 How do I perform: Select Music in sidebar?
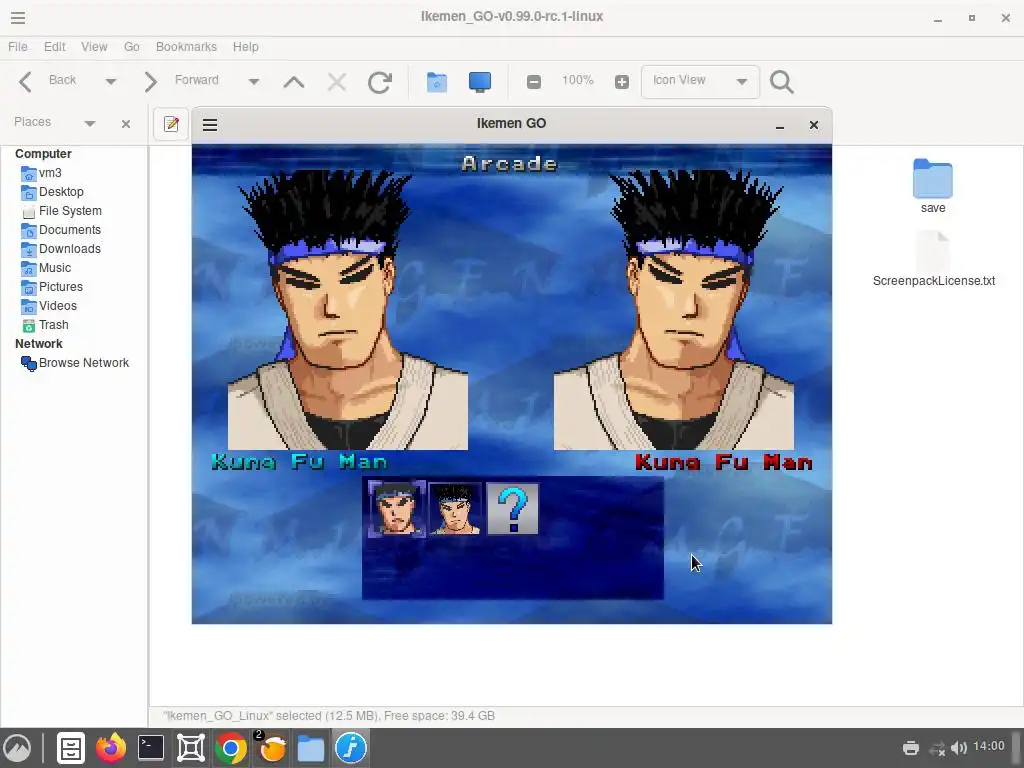pyautogui.click(x=46, y=268)
